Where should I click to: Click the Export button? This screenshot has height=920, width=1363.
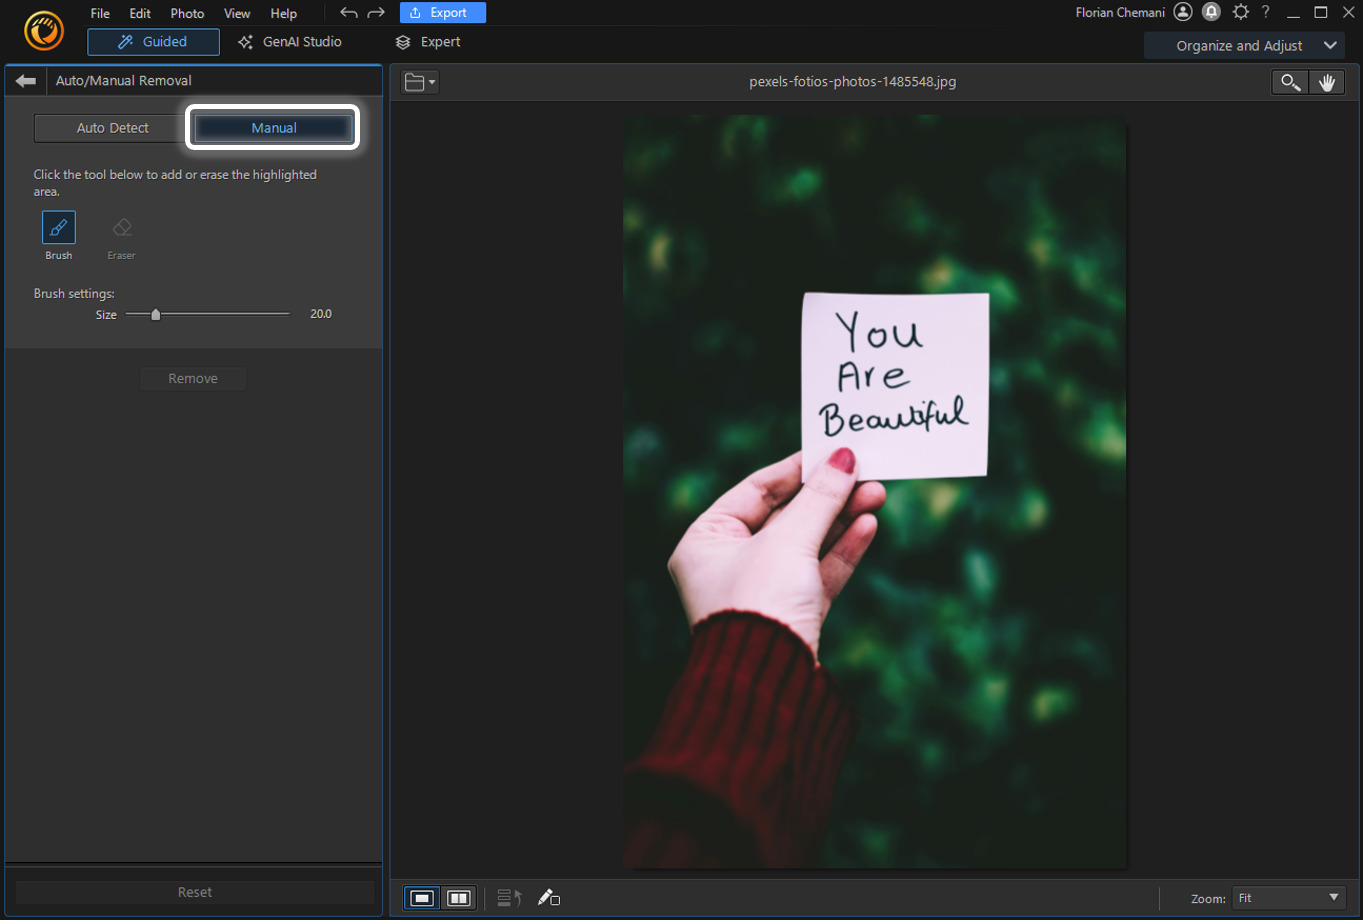442,12
